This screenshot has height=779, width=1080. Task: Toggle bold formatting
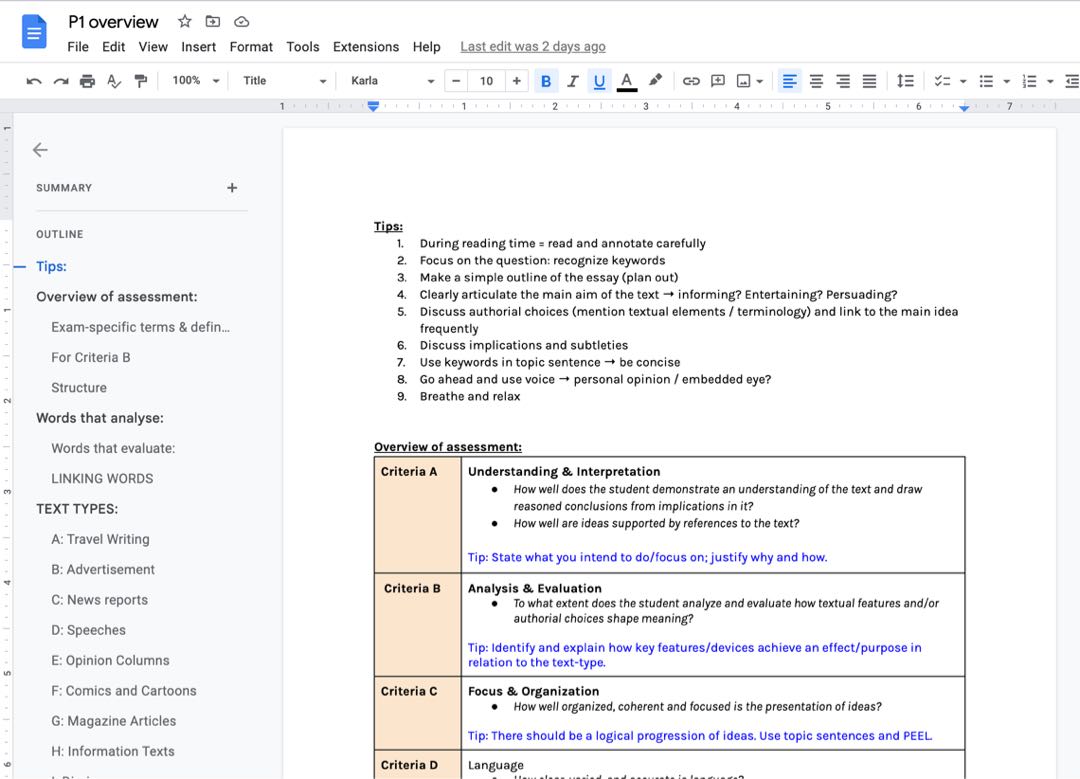[x=546, y=80]
